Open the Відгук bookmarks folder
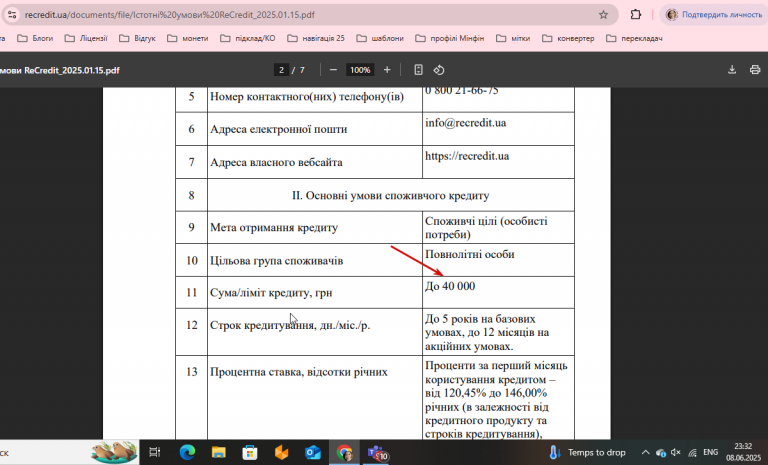768x465 pixels. click(x=138, y=38)
